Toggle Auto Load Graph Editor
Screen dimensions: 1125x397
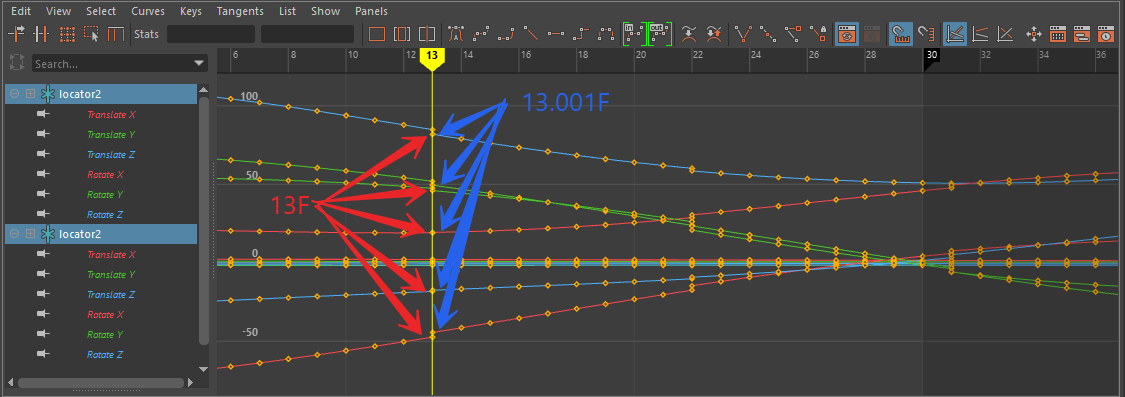coord(847,33)
